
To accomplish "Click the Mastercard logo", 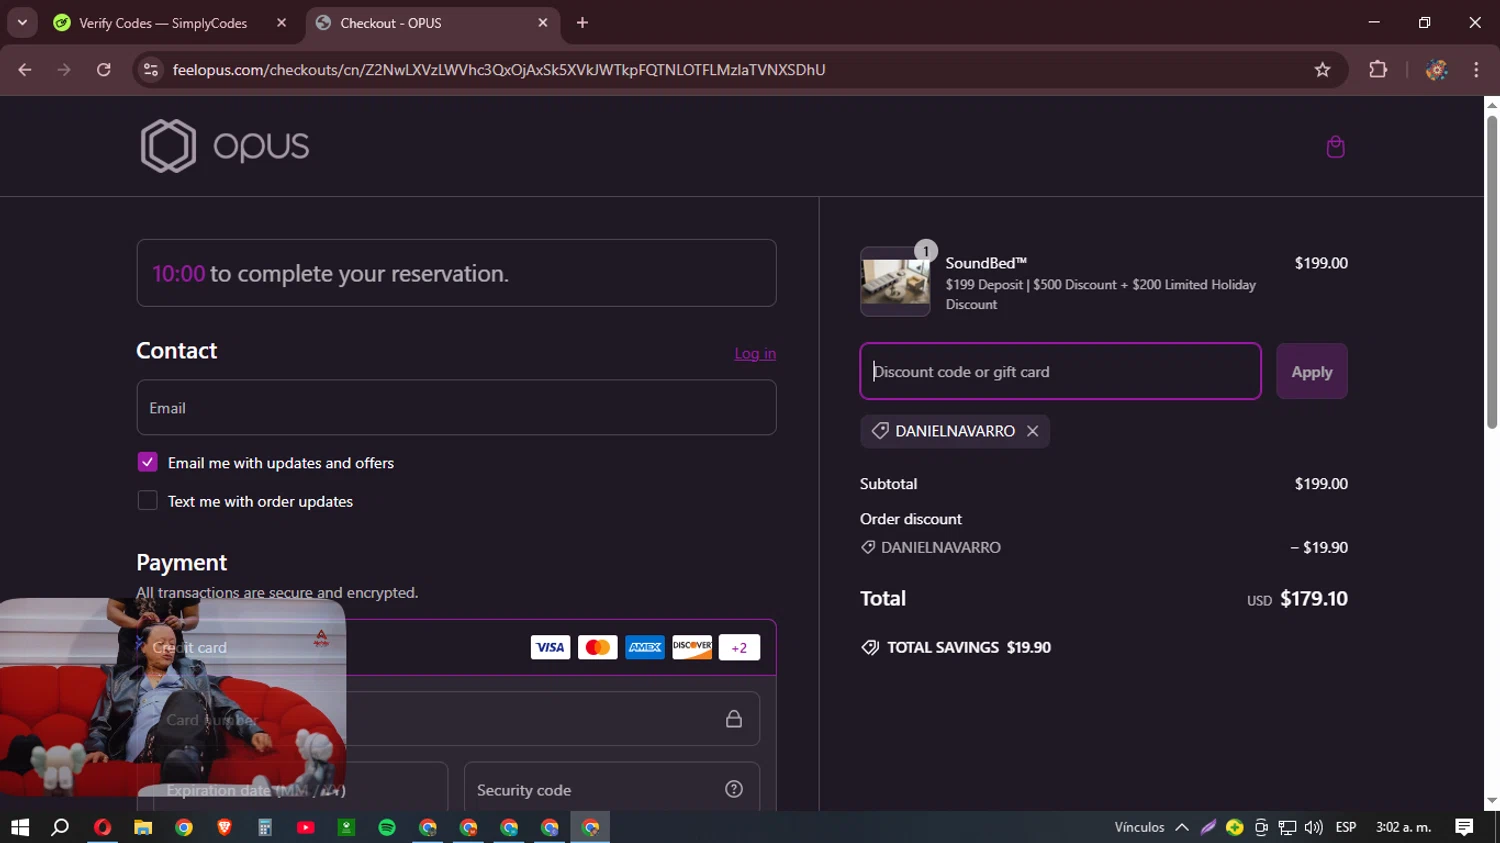I will (597, 647).
